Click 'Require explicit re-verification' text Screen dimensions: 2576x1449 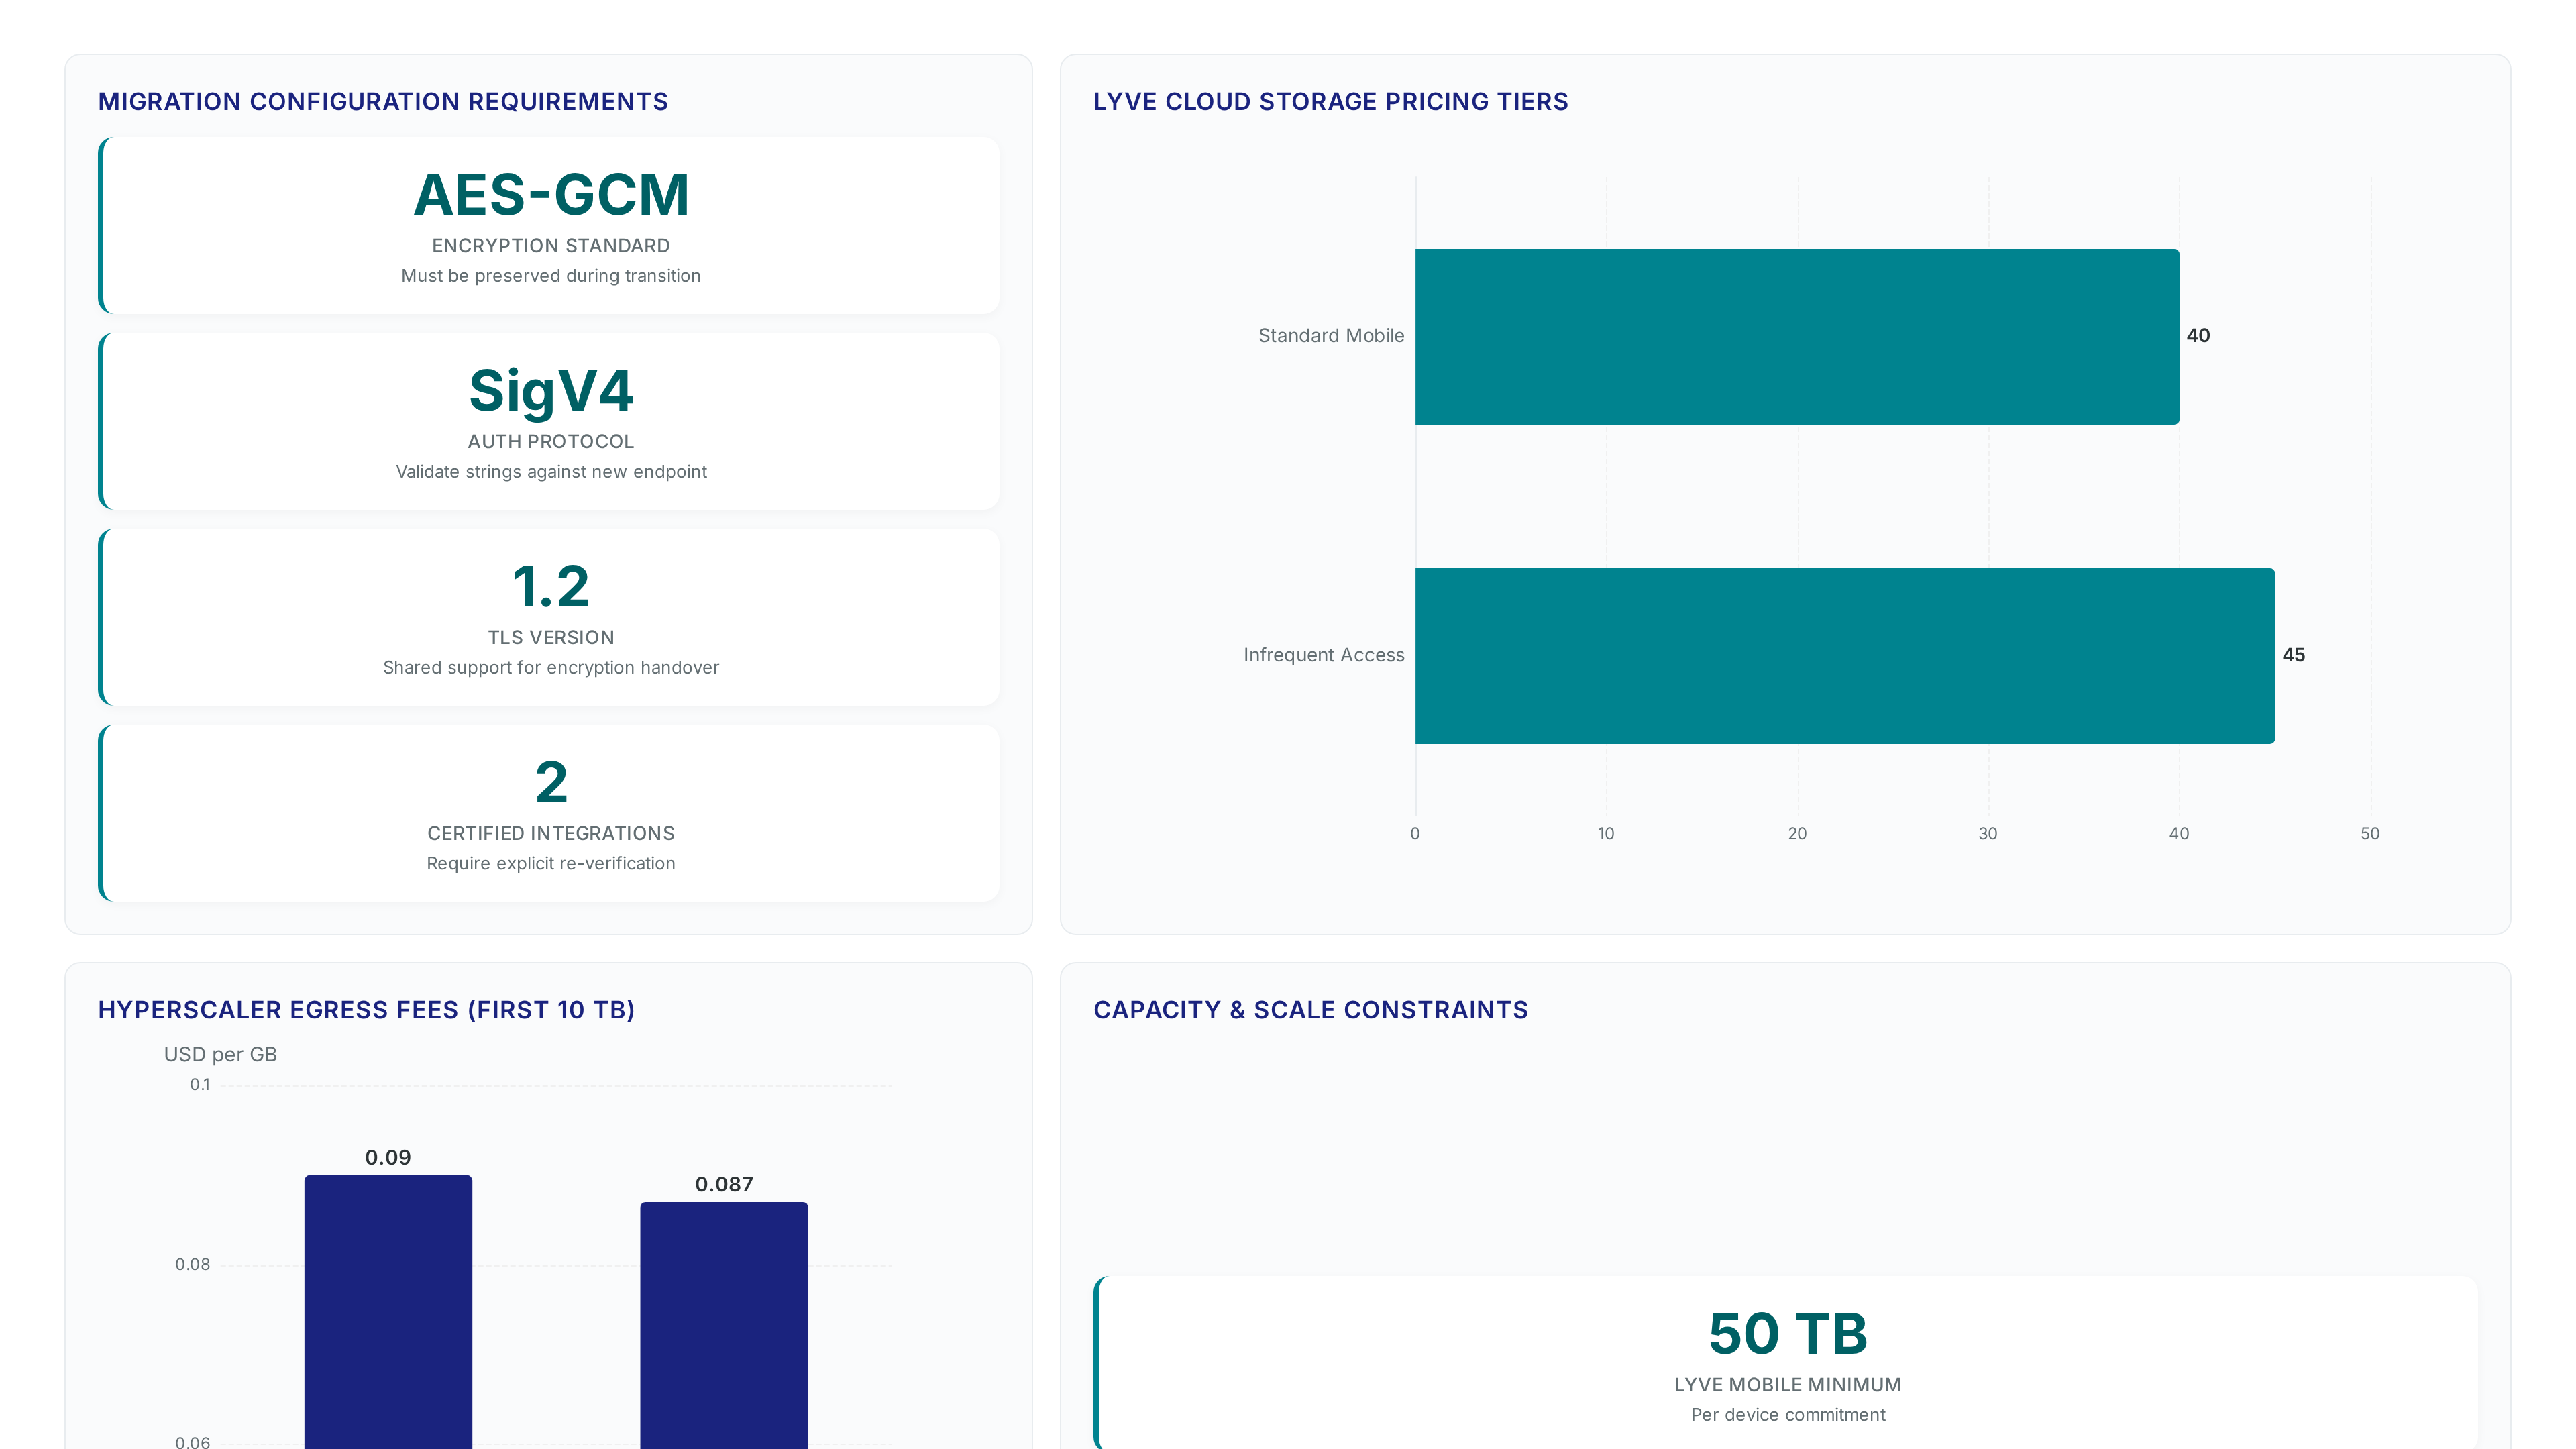551,864
